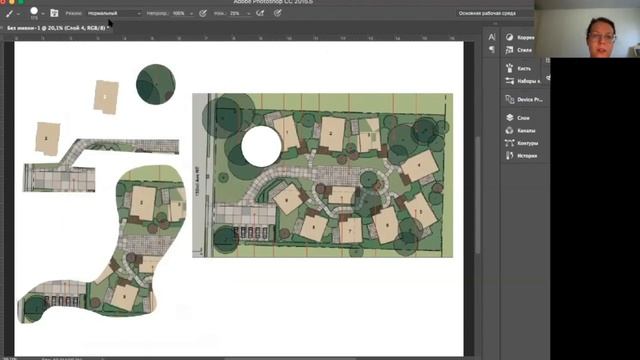Expand the opacity slider arrow
The height and width of the screenshot is (360, 640).
(x=191, y=14)
